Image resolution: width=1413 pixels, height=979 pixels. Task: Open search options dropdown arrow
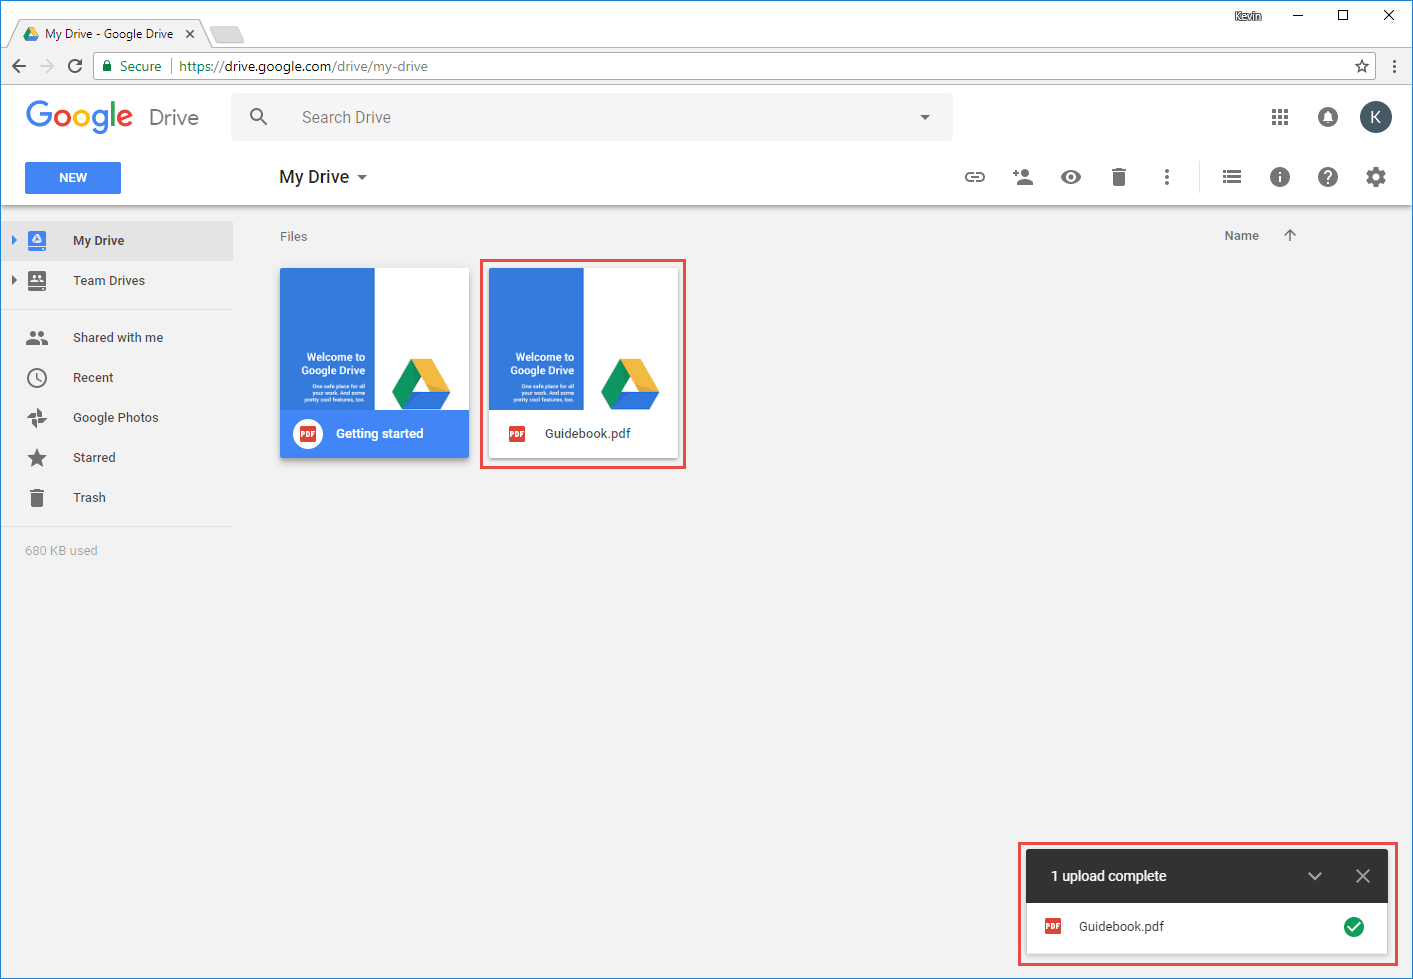pos(924,117)
